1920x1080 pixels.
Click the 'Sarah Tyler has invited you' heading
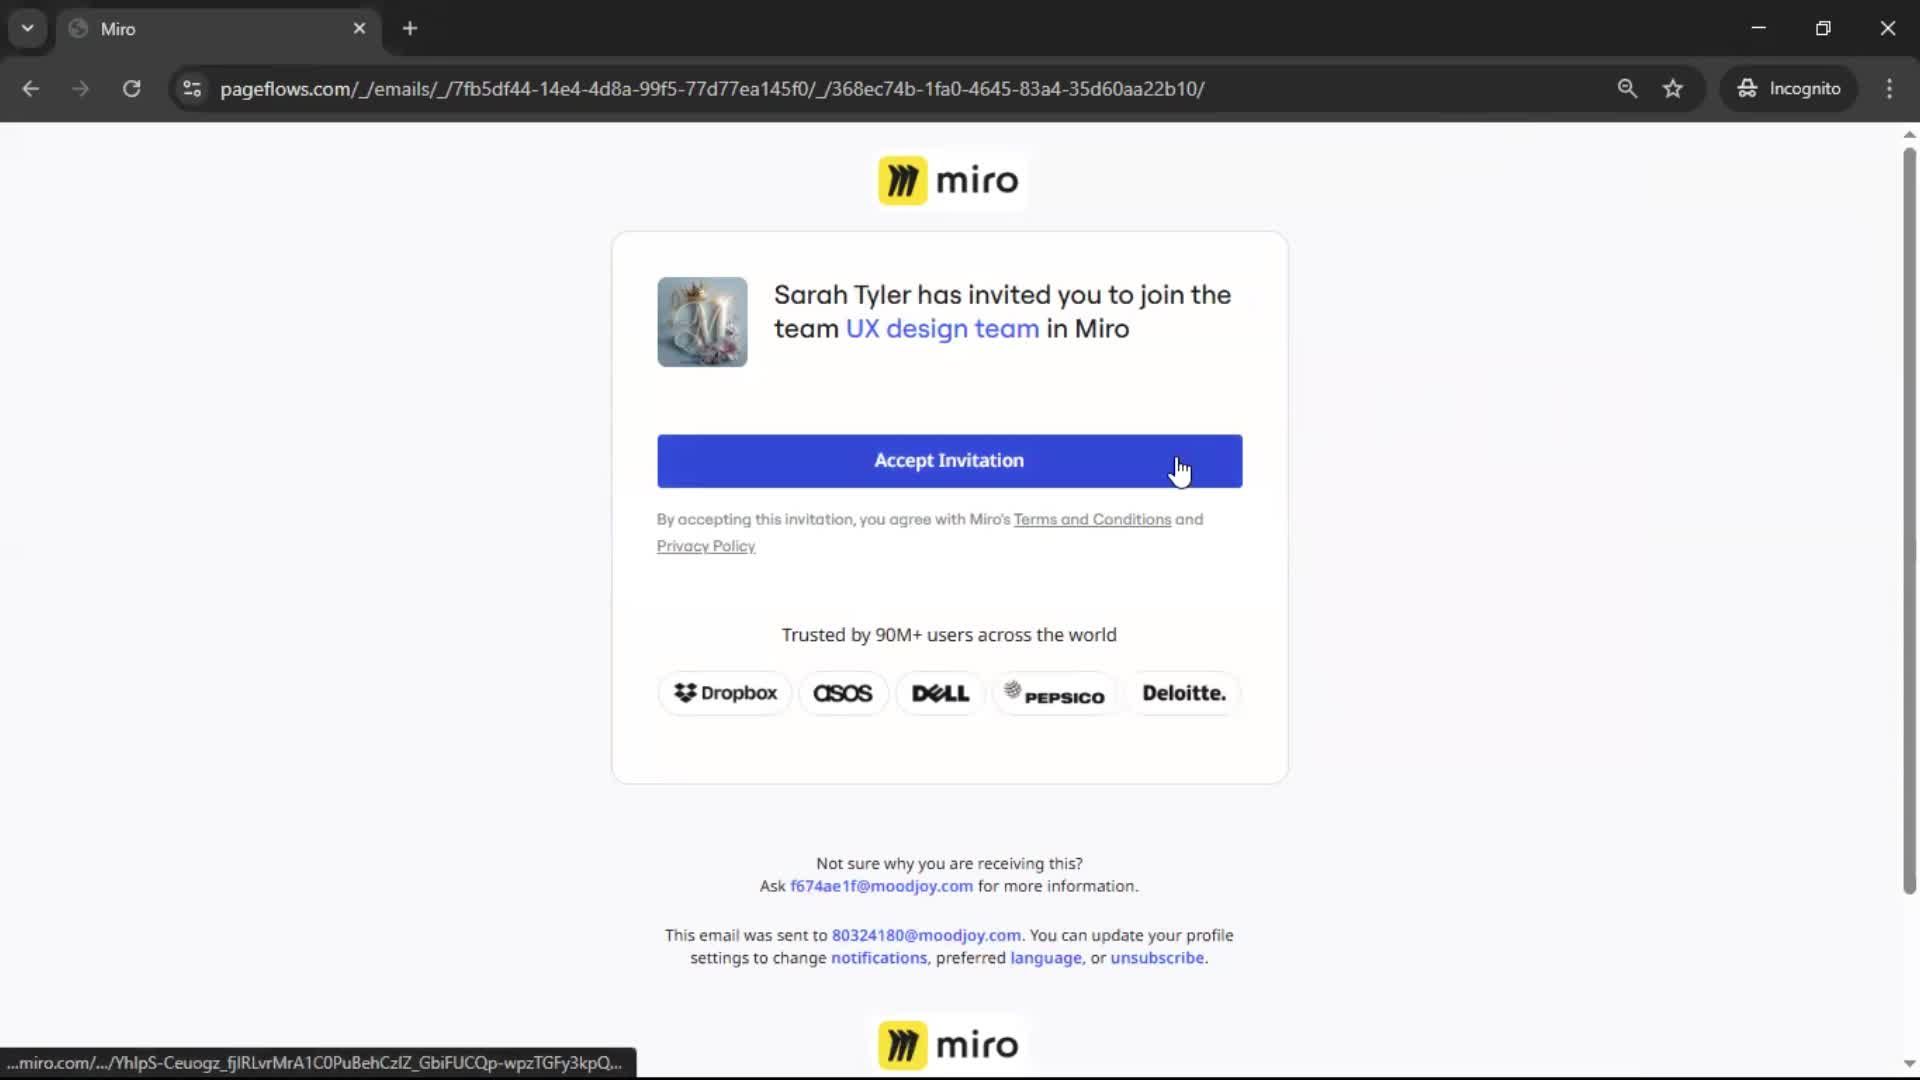click(x=1002, y=312)
